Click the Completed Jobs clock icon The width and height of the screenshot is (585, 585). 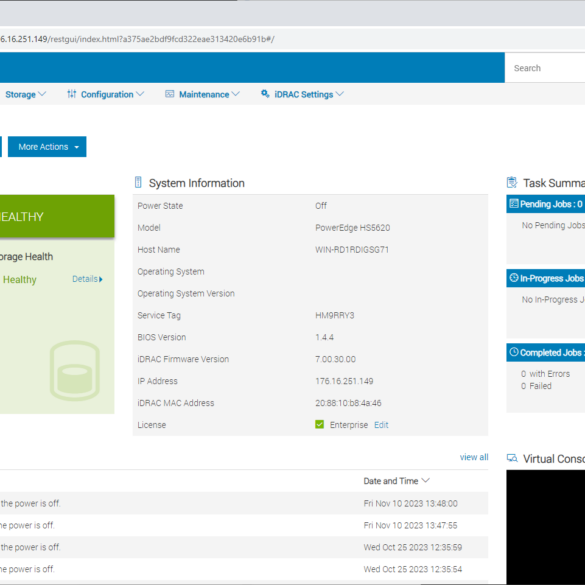[514, 352]
